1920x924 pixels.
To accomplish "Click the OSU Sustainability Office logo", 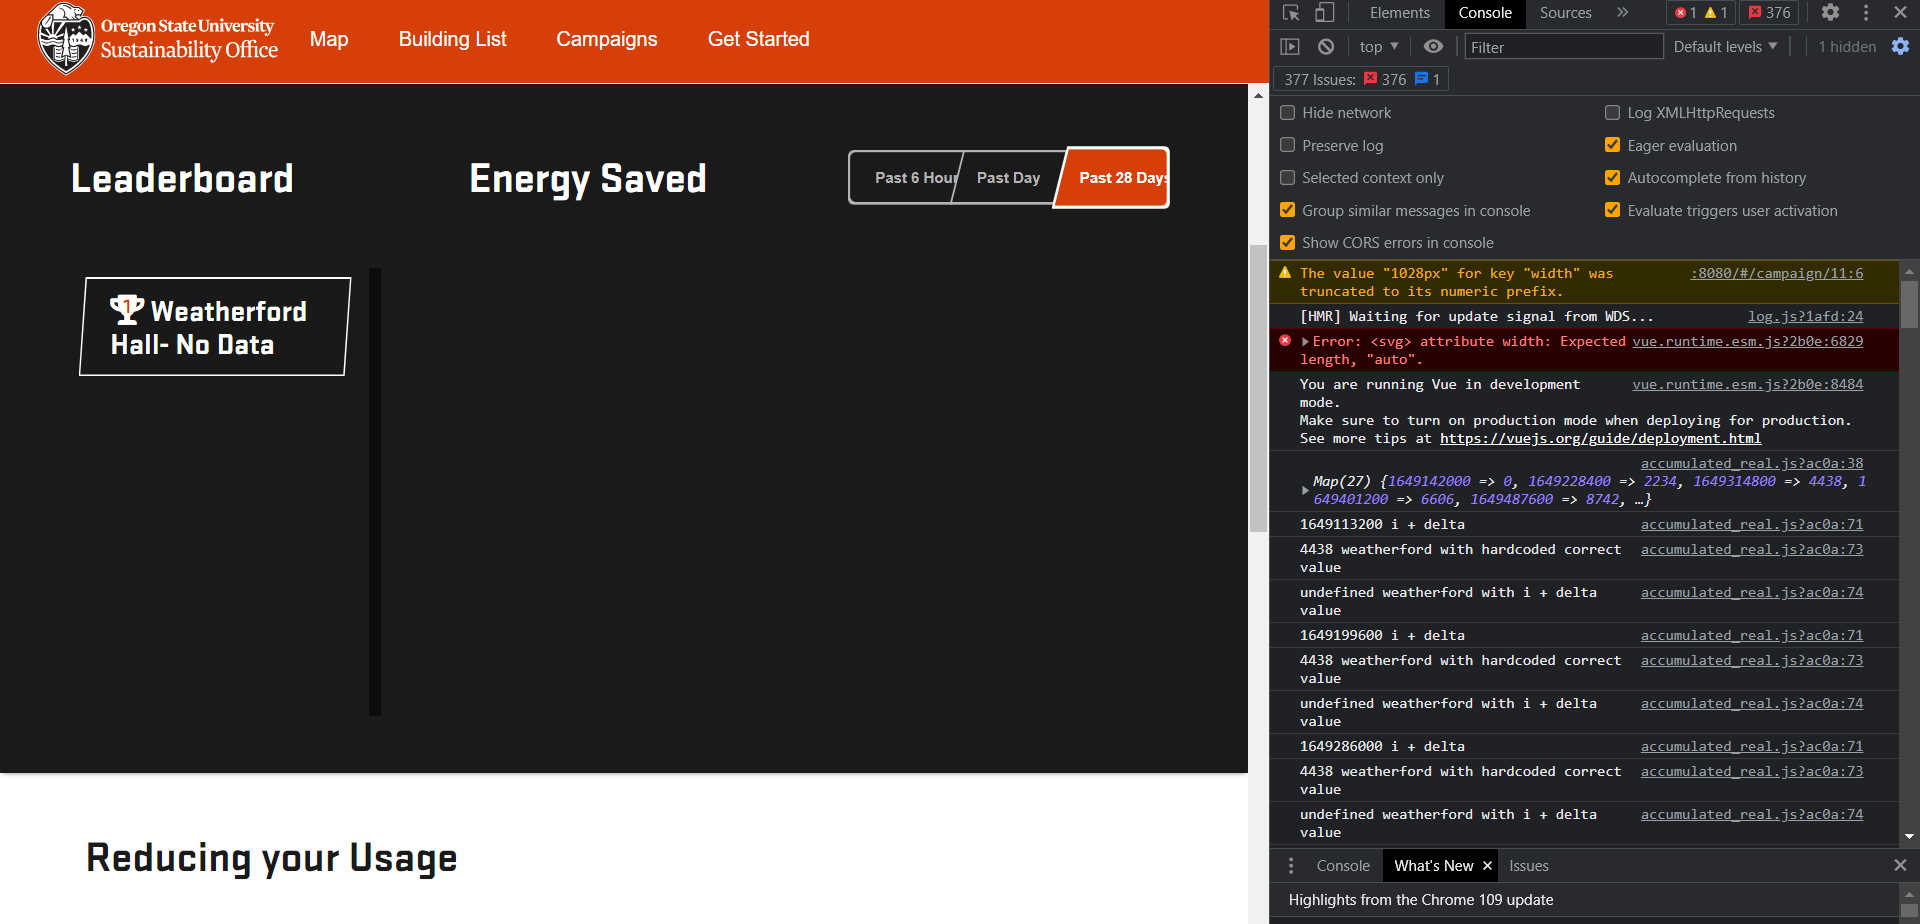I will coord(157,39).
